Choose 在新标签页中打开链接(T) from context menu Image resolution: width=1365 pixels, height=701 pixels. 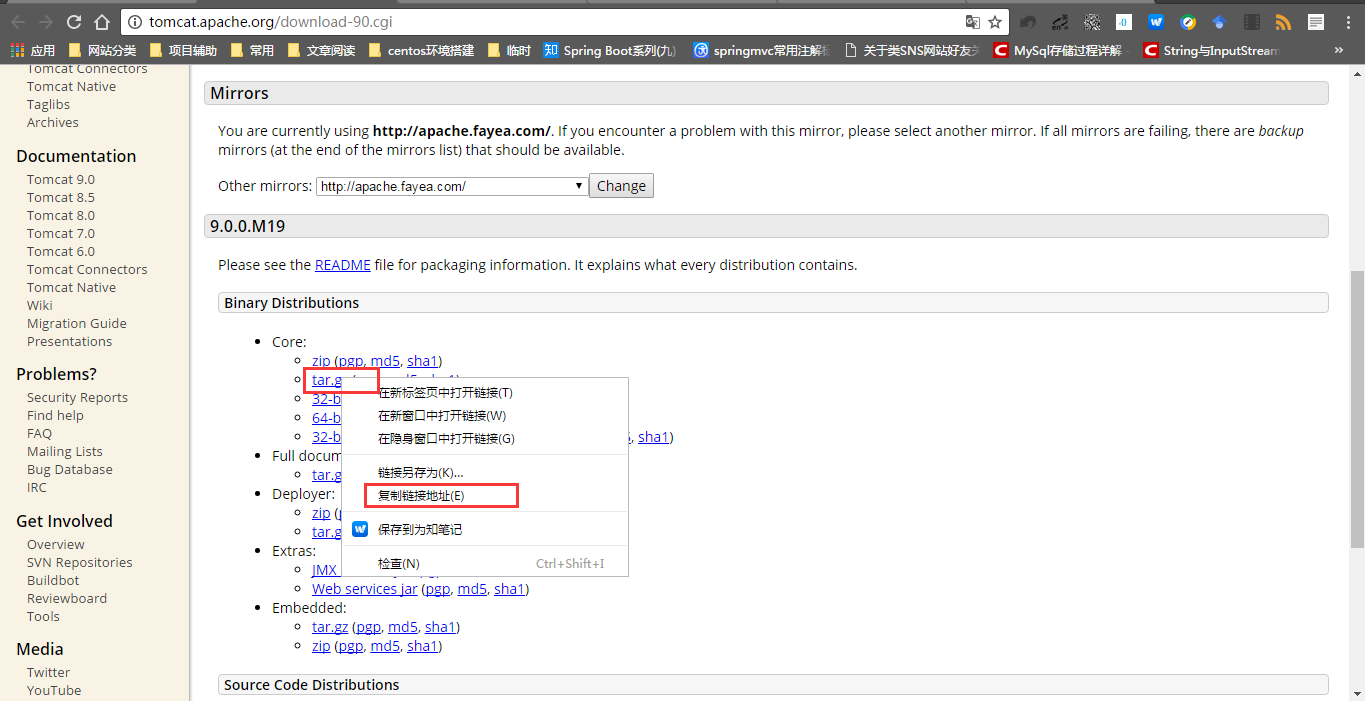485,393
